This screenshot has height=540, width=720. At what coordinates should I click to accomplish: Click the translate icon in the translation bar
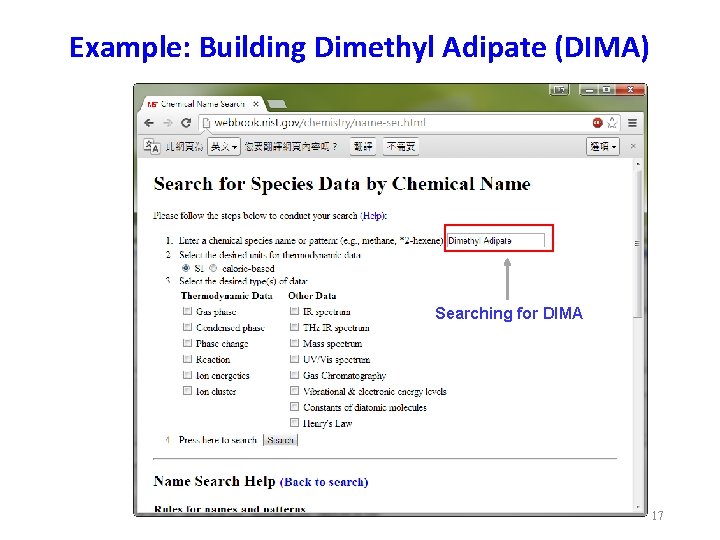(152, 146)
